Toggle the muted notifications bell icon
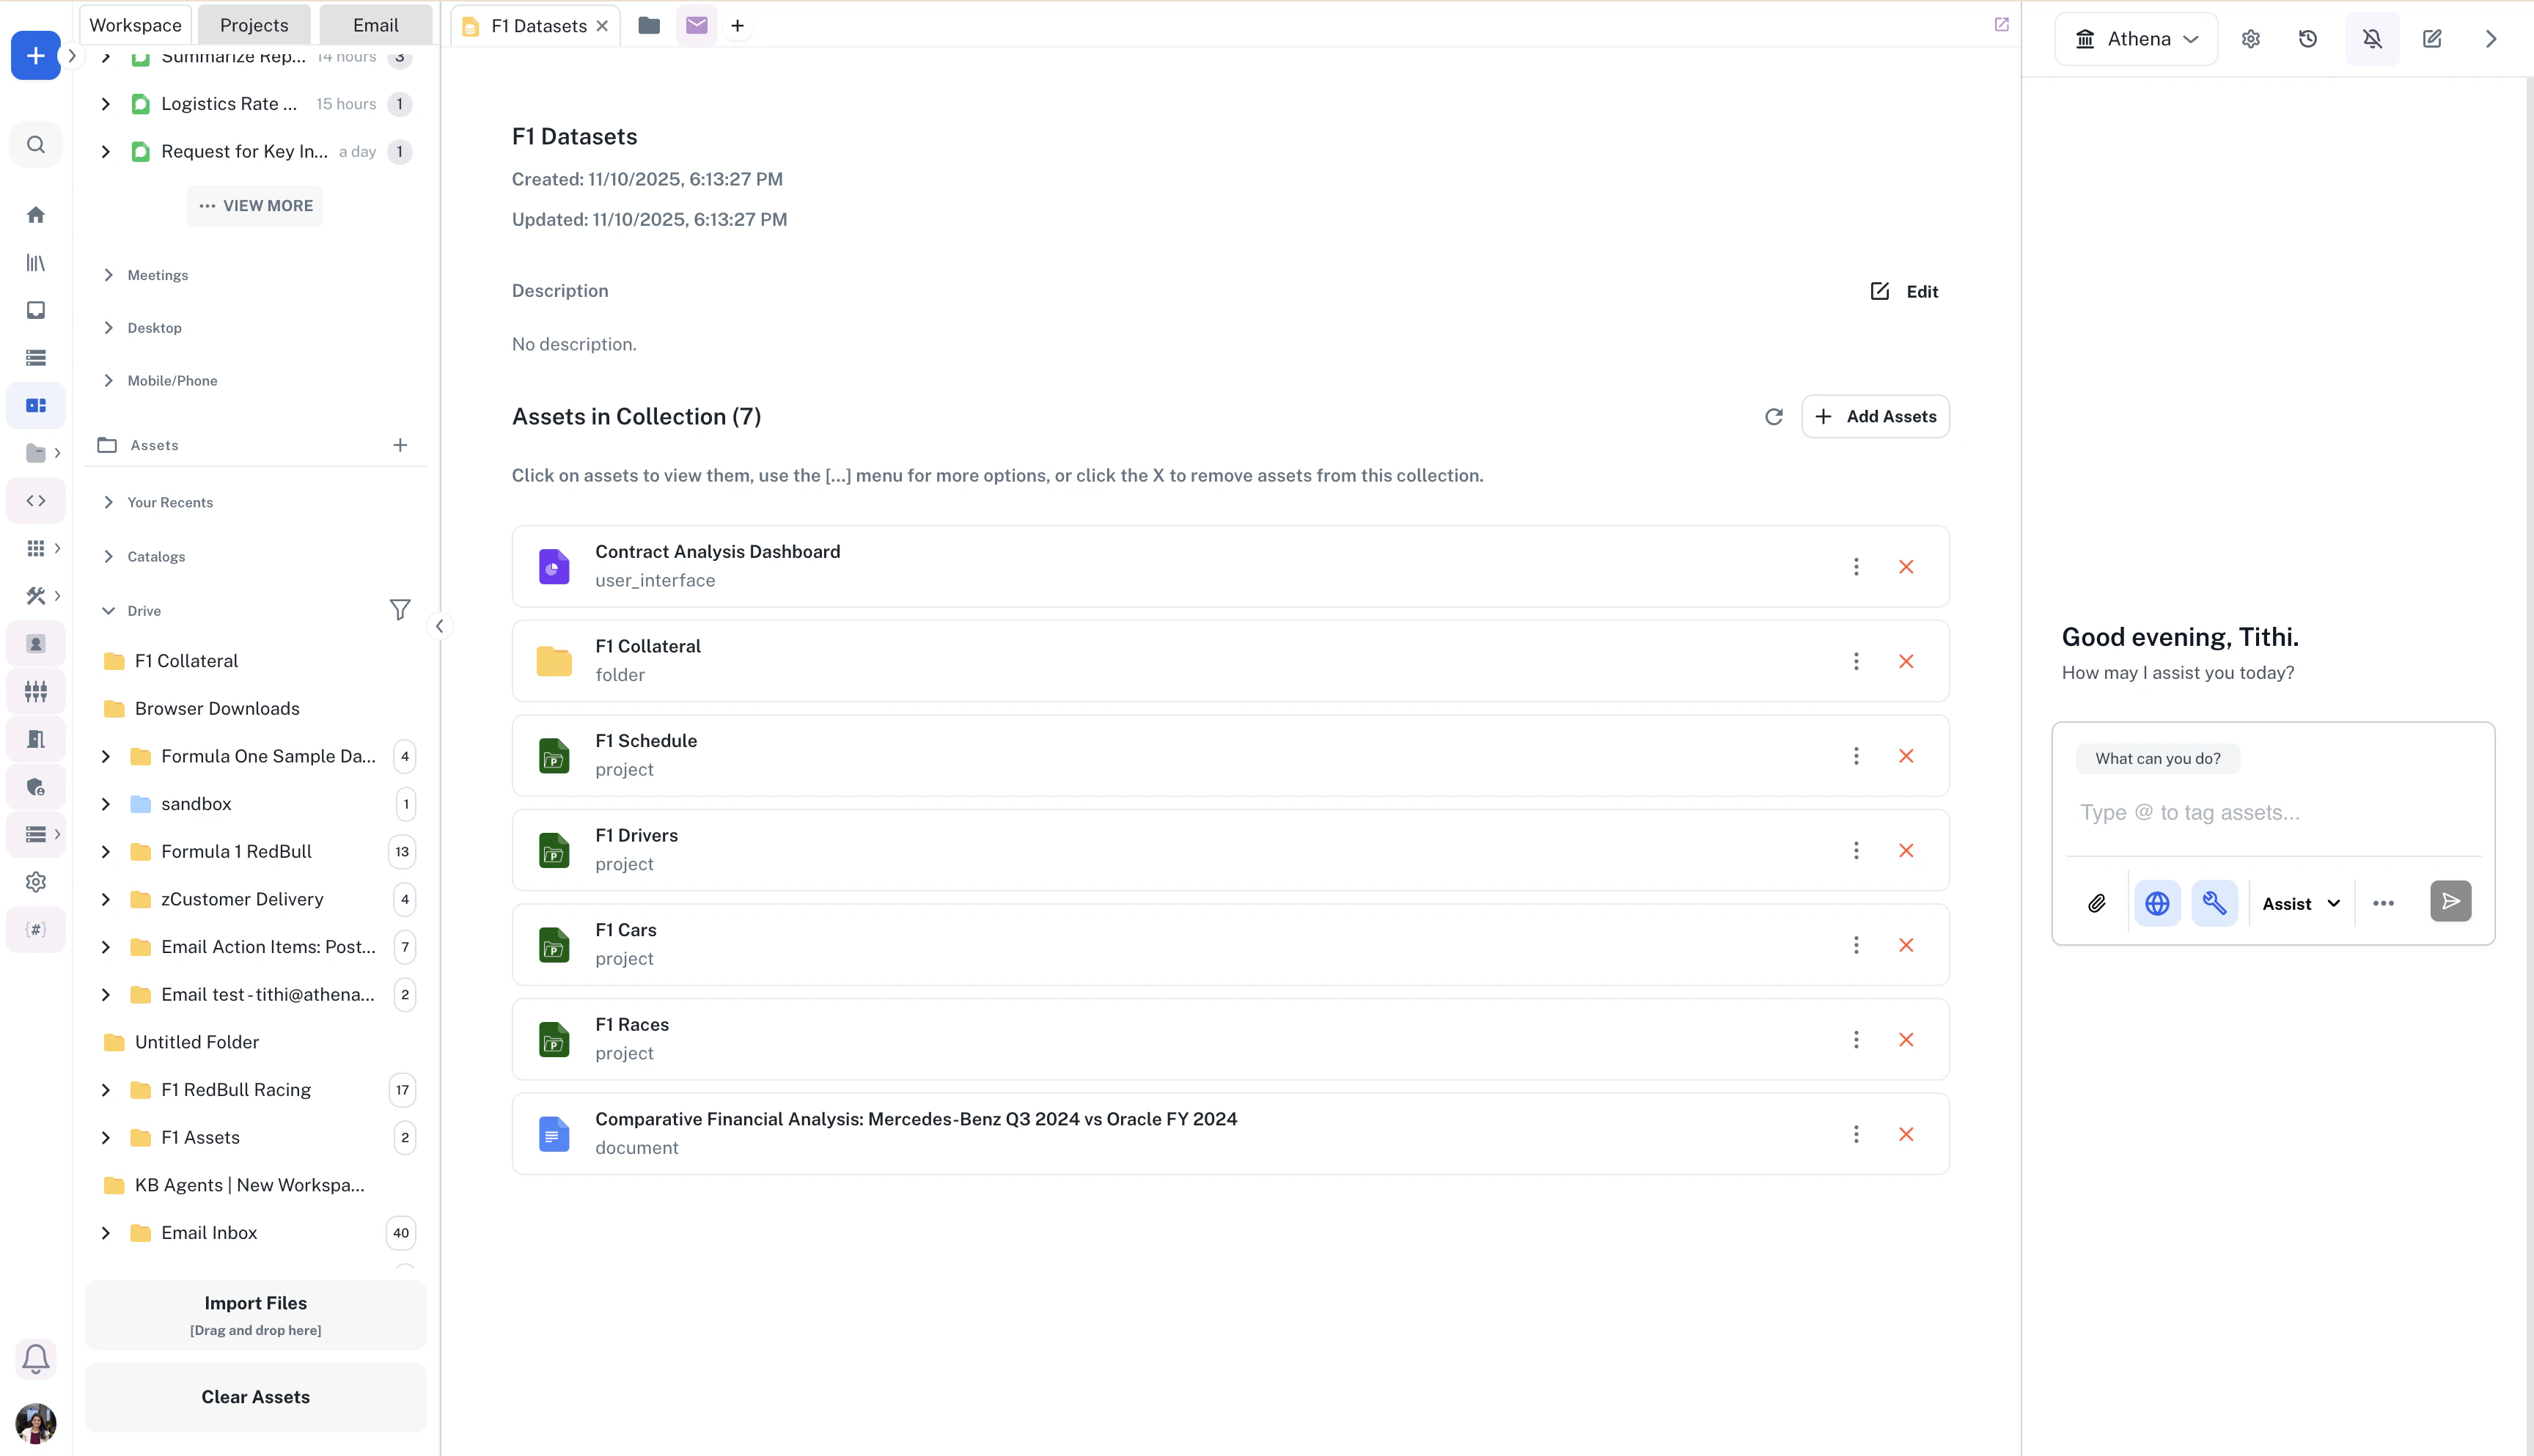The height and width of the screenshot is (1456, 2534). [2371, 39]
